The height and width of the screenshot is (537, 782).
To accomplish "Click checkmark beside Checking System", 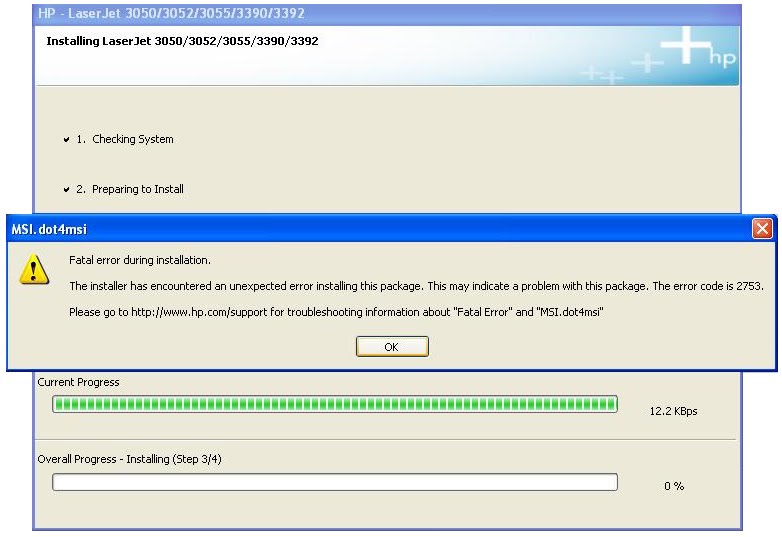I will point(66,140).
